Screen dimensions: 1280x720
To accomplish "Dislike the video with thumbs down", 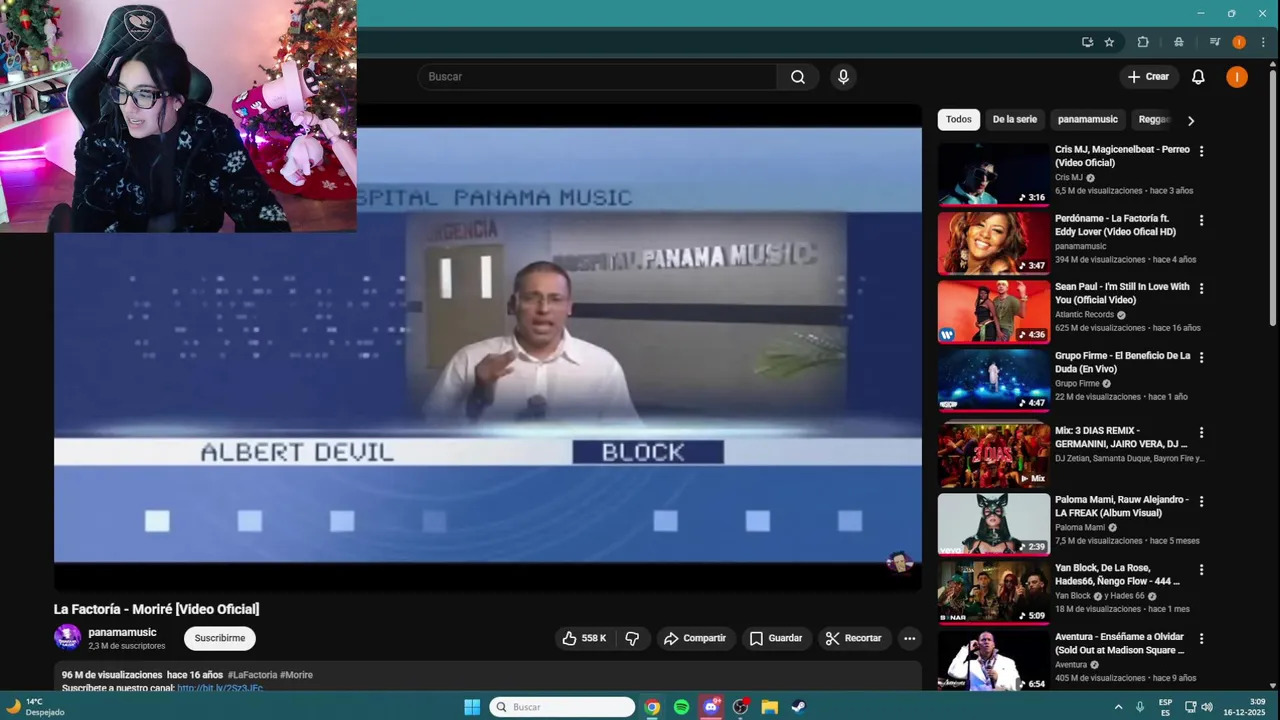I will point(632,638).
